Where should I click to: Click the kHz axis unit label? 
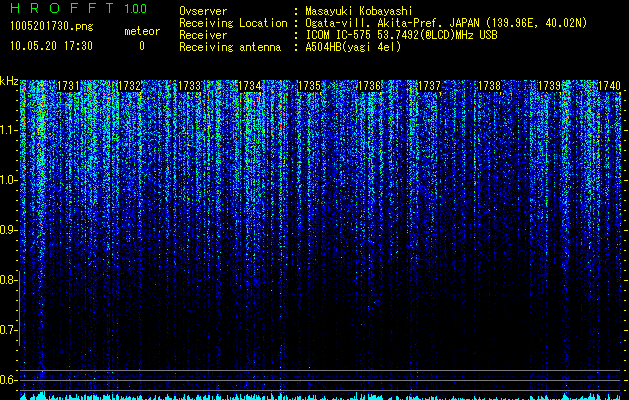[10, 81]
